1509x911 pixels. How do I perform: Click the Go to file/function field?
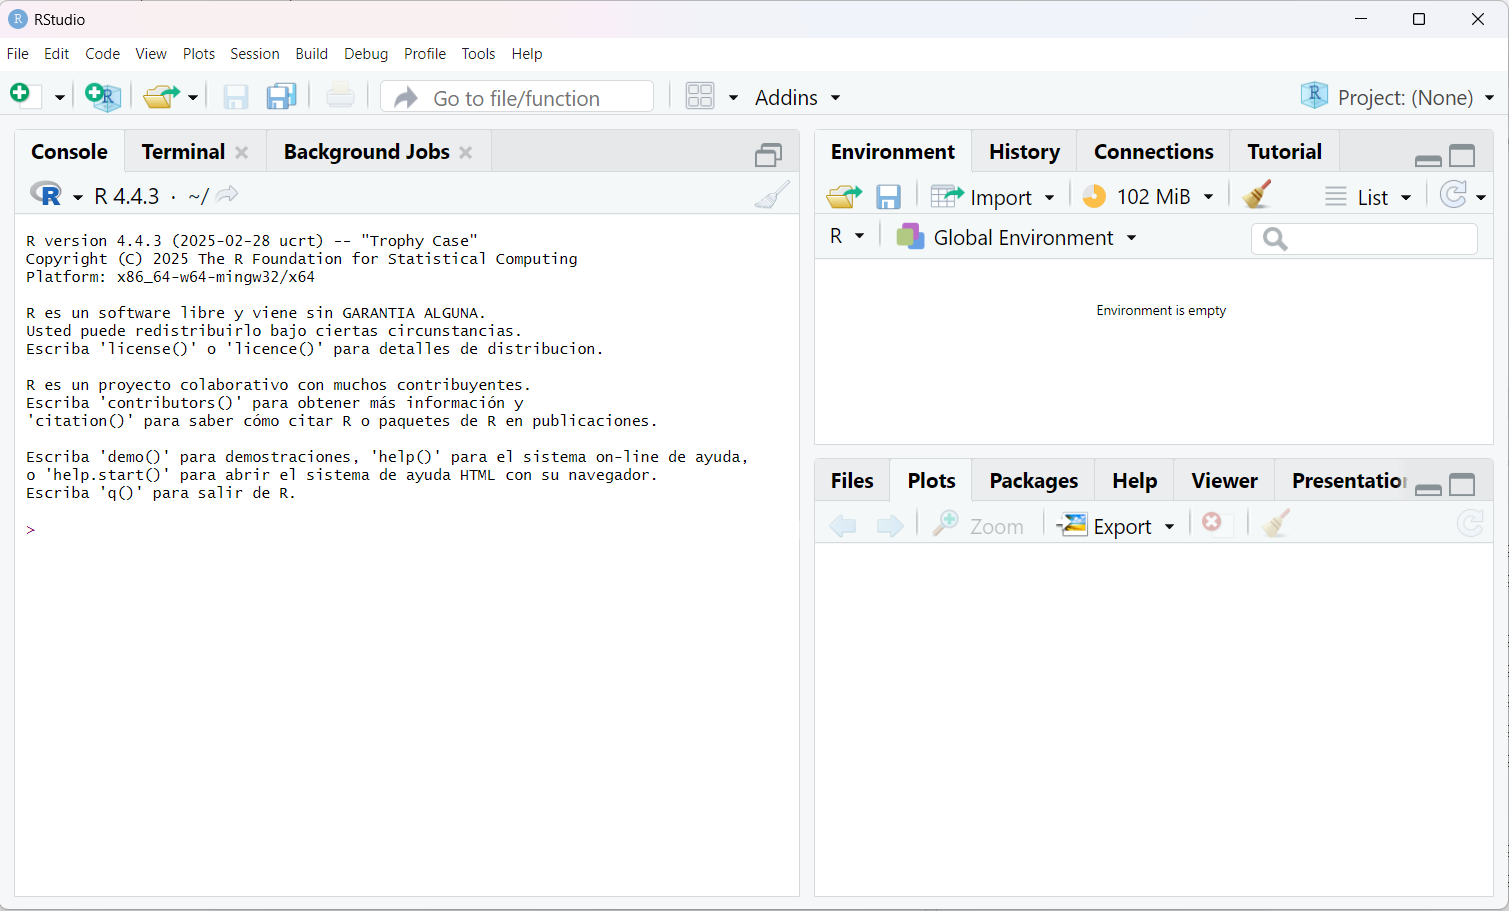coord(517,98)
